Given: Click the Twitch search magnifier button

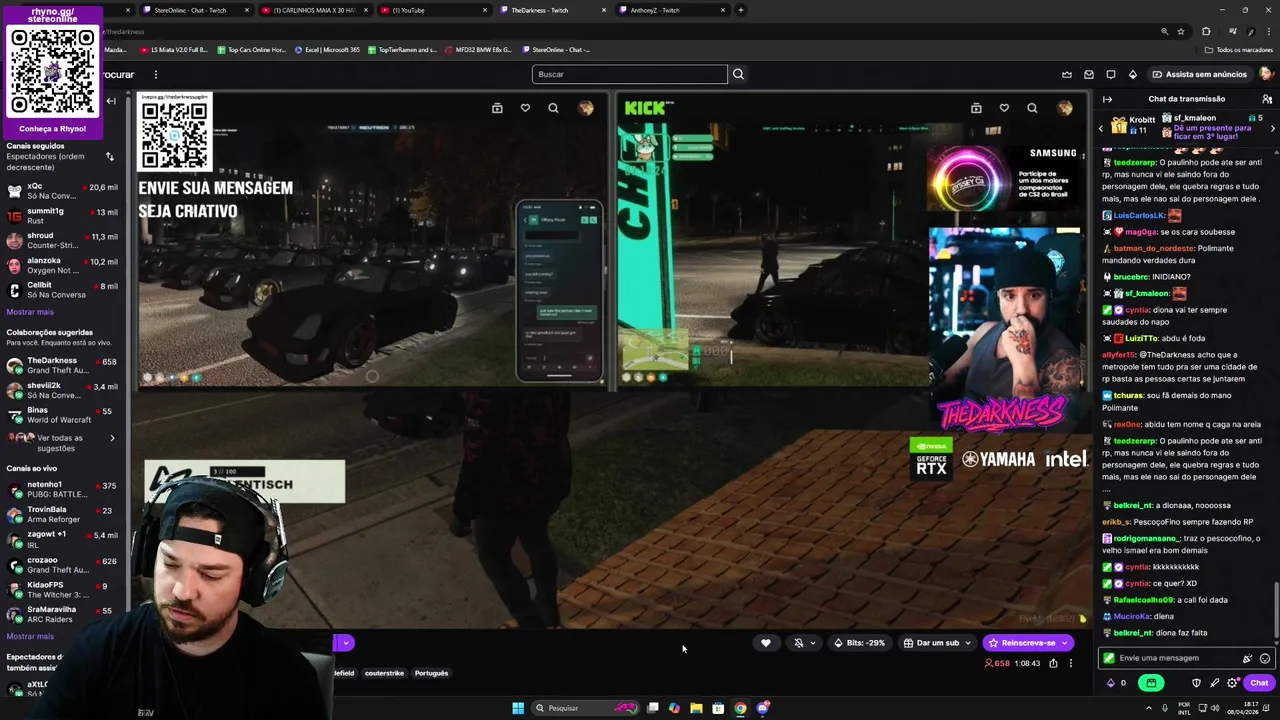Looking at the screenshot, I should pos(738,74).
